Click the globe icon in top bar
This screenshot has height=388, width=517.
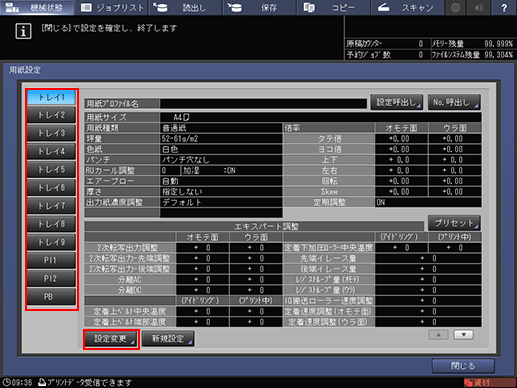pyautogui.click(x=456, y=7)
